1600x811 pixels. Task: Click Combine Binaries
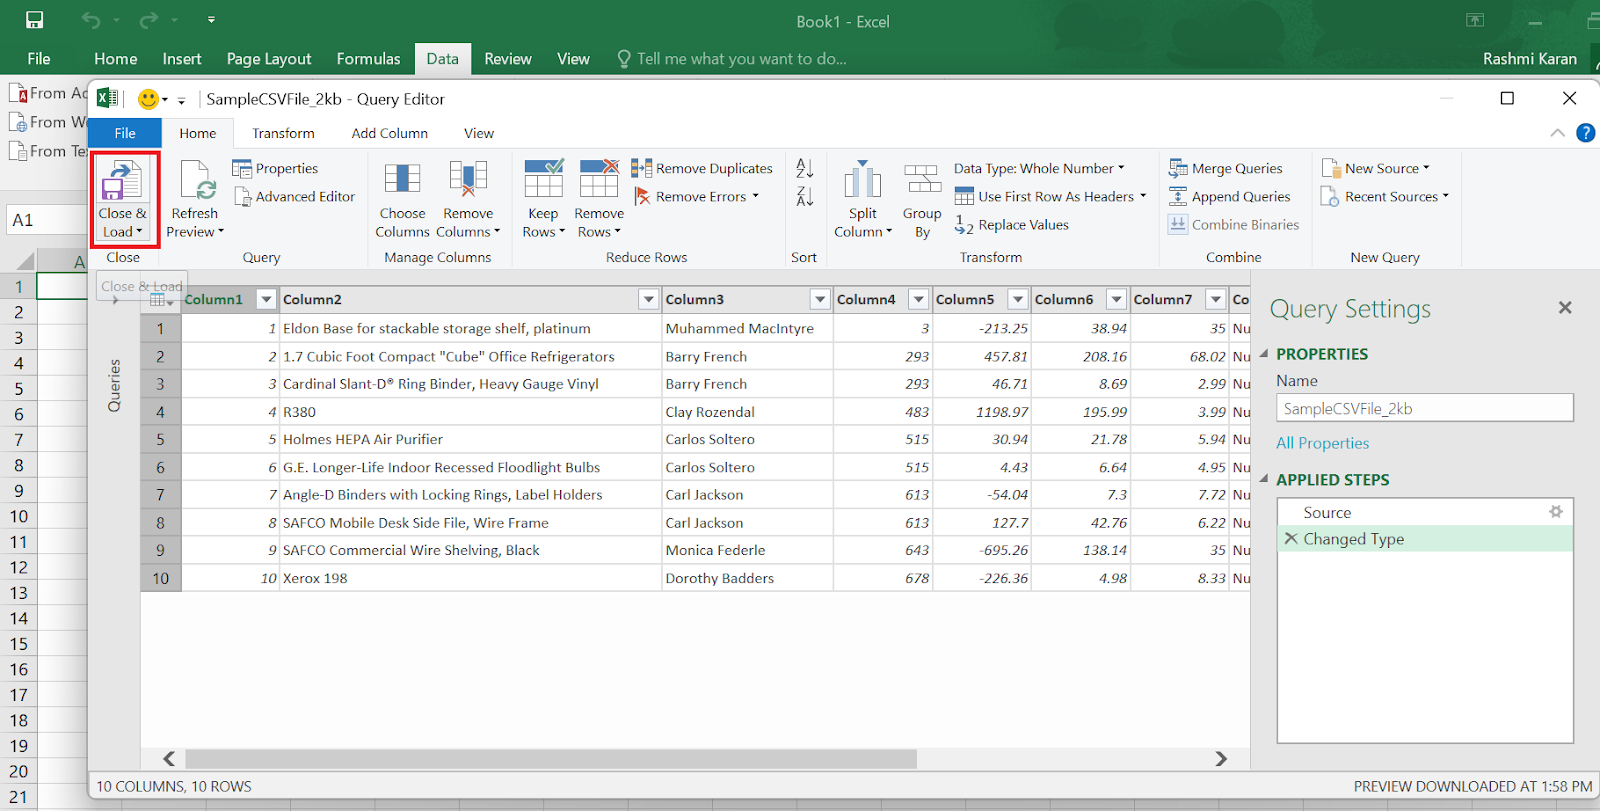click(x=1234, y=224)
